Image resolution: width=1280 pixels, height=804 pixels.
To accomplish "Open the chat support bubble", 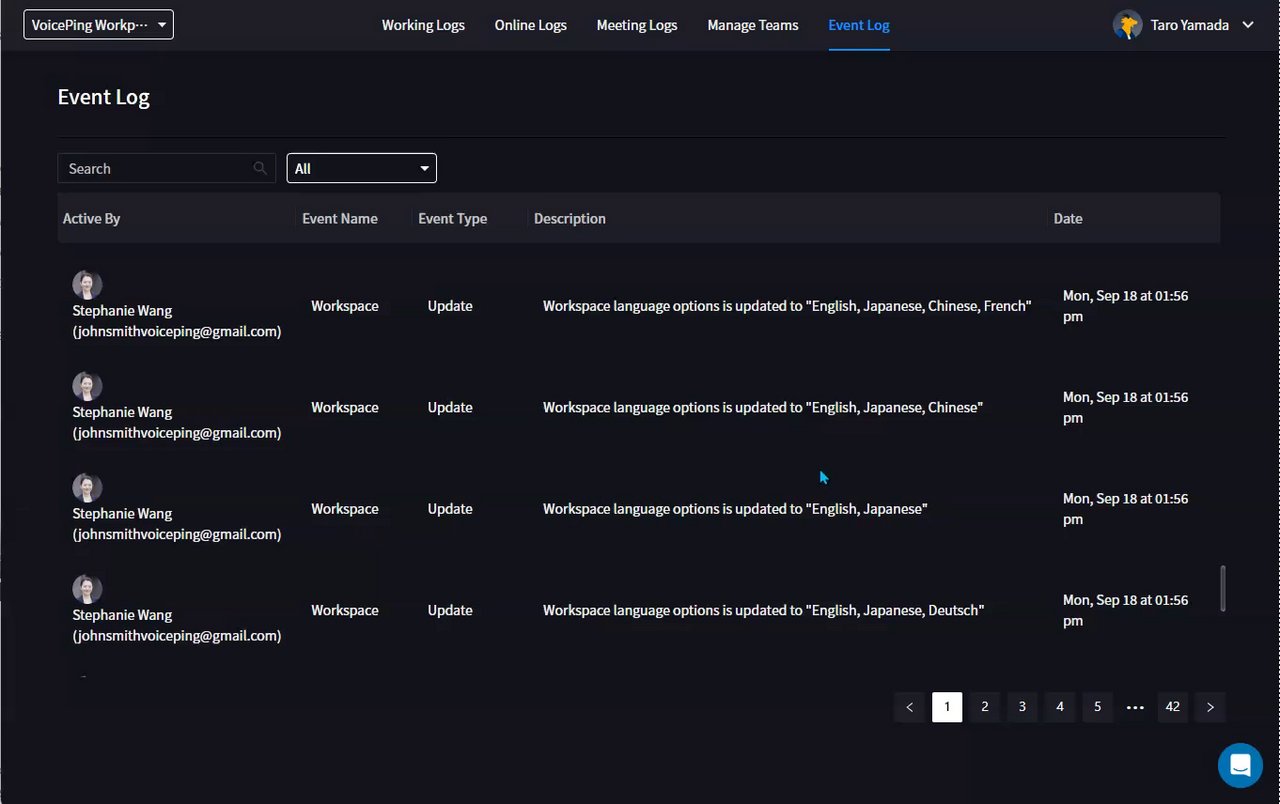I will [x=1240, y=766].
